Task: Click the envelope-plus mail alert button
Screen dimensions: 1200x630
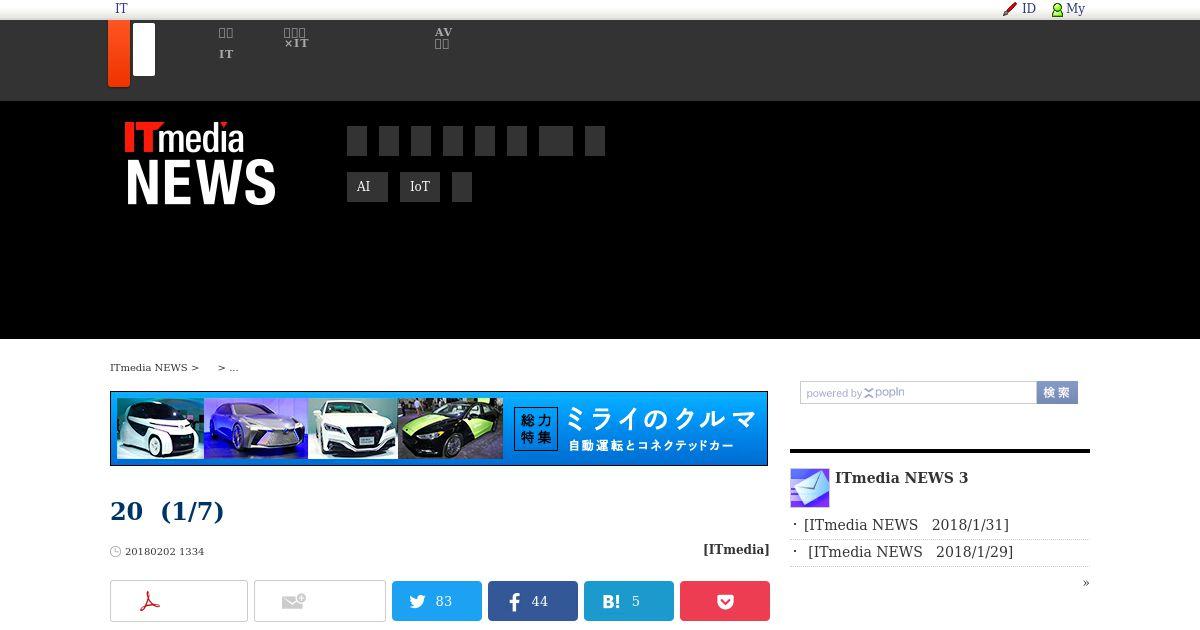Action: coord(320,601)
